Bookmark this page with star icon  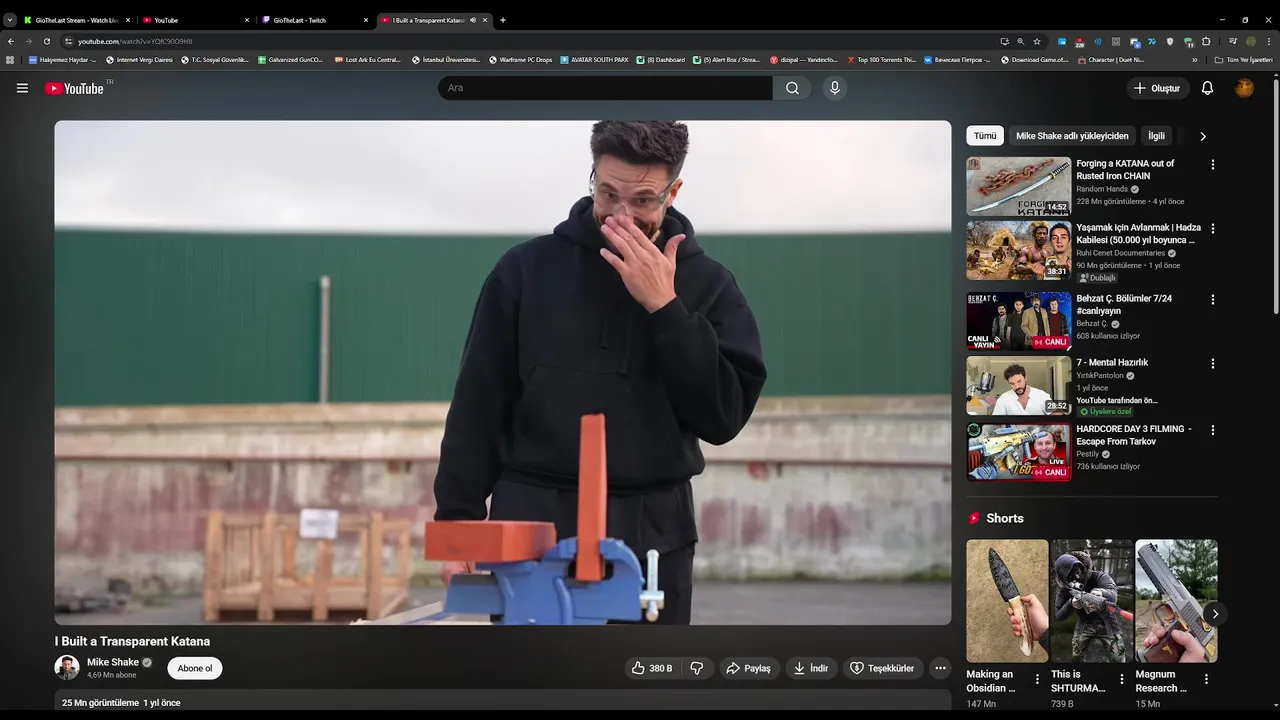point(1037,41)
